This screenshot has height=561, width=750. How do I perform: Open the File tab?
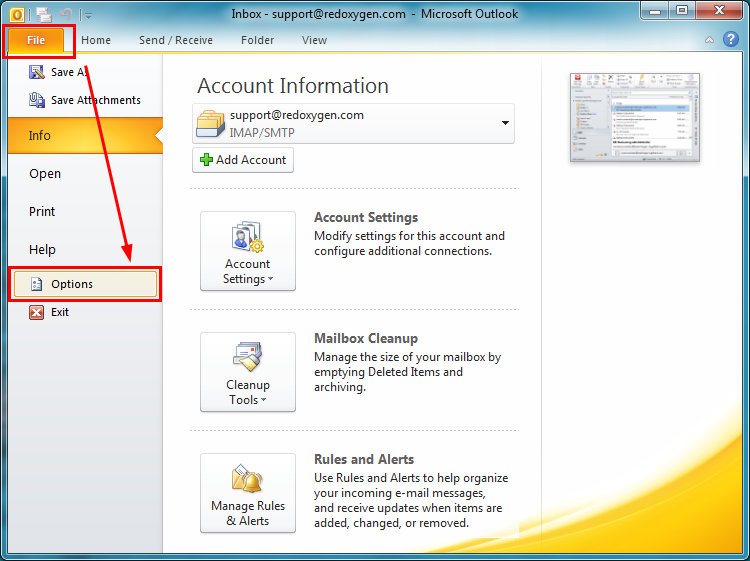click(x=36, y=40)
